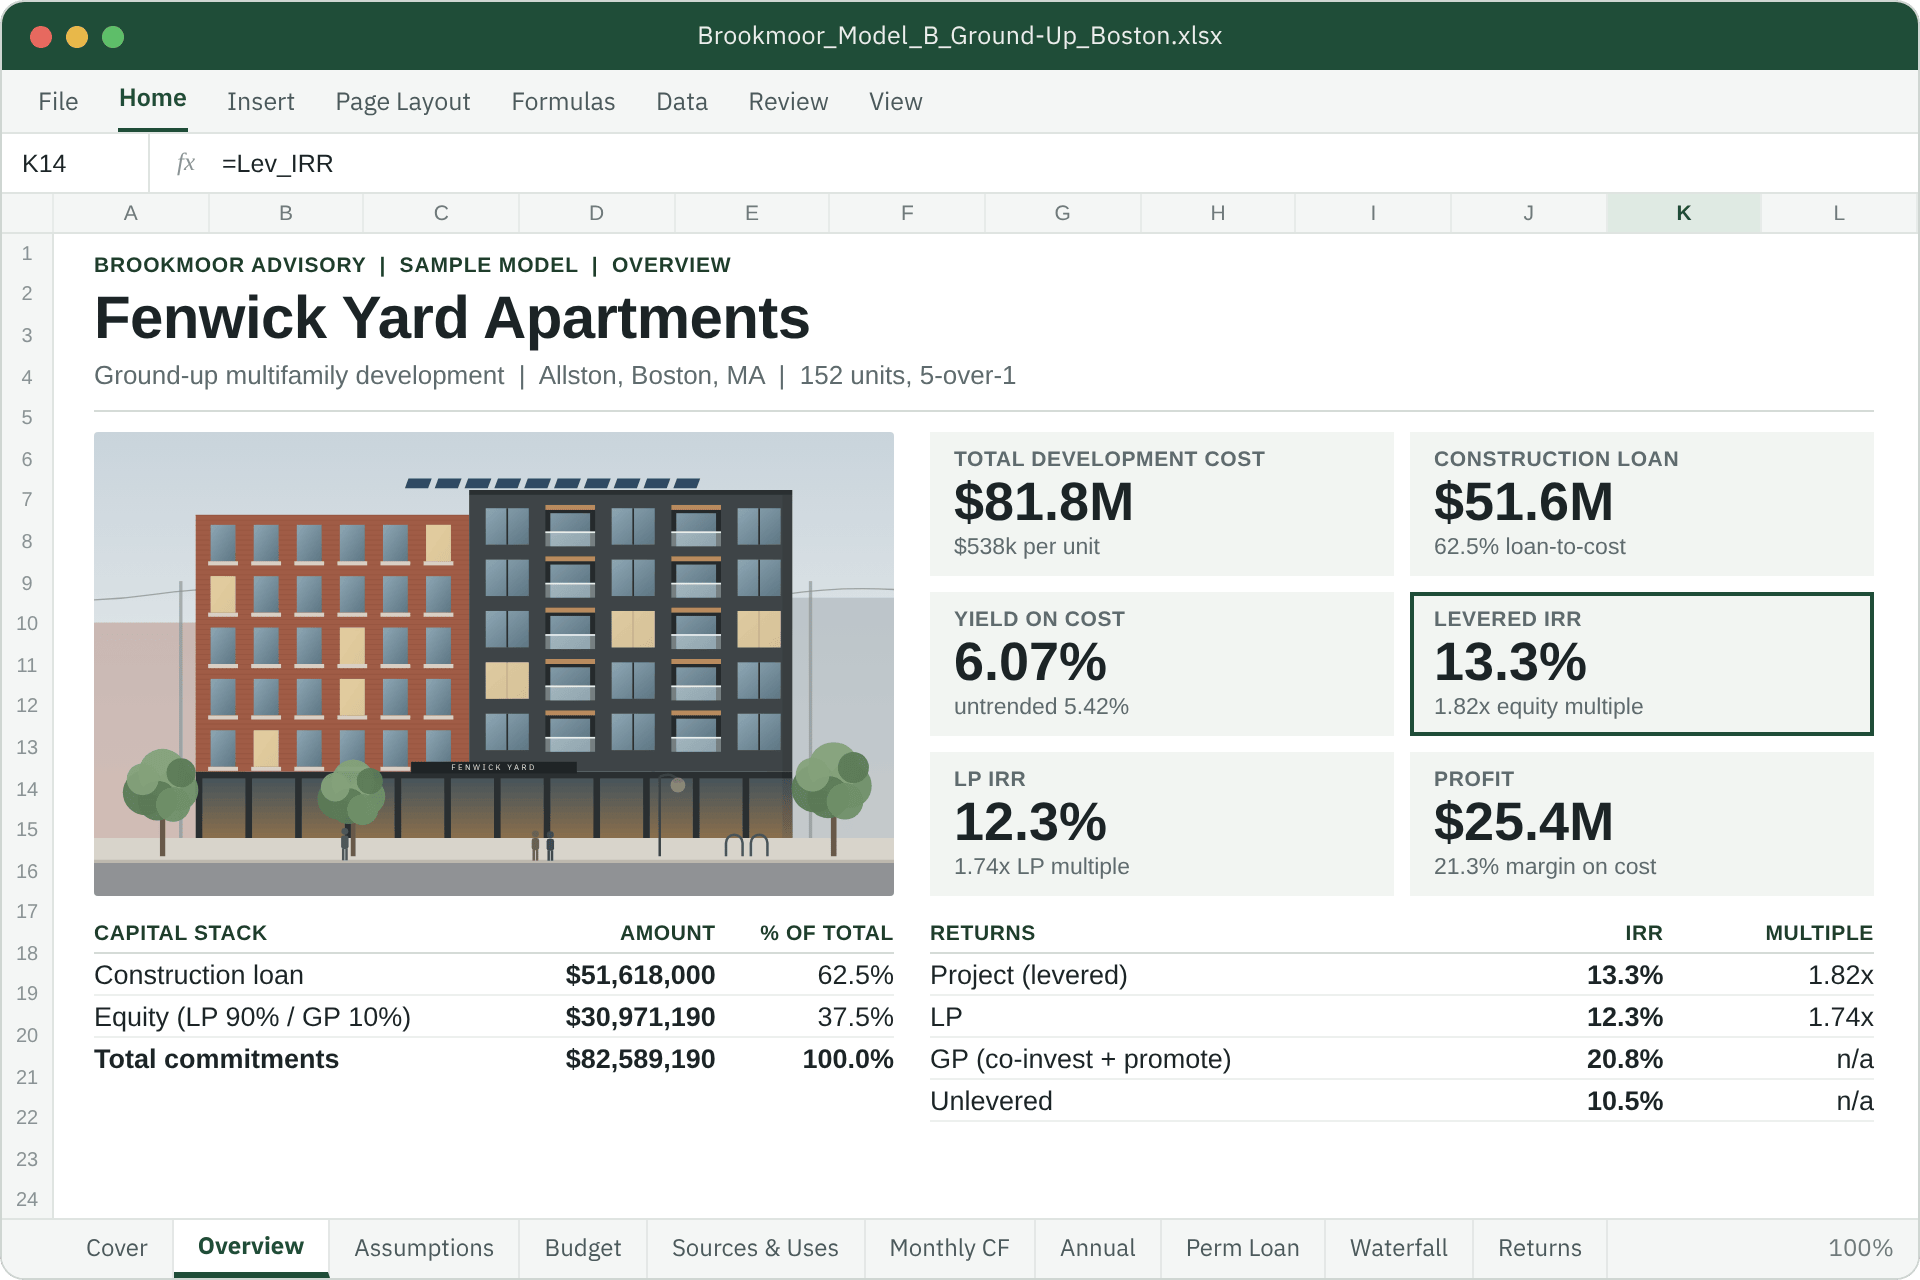The height and width of the screenshot is (1280, 1920).
Task: Click the LP IRR 12.3% card
Action: pos(1162,824)
